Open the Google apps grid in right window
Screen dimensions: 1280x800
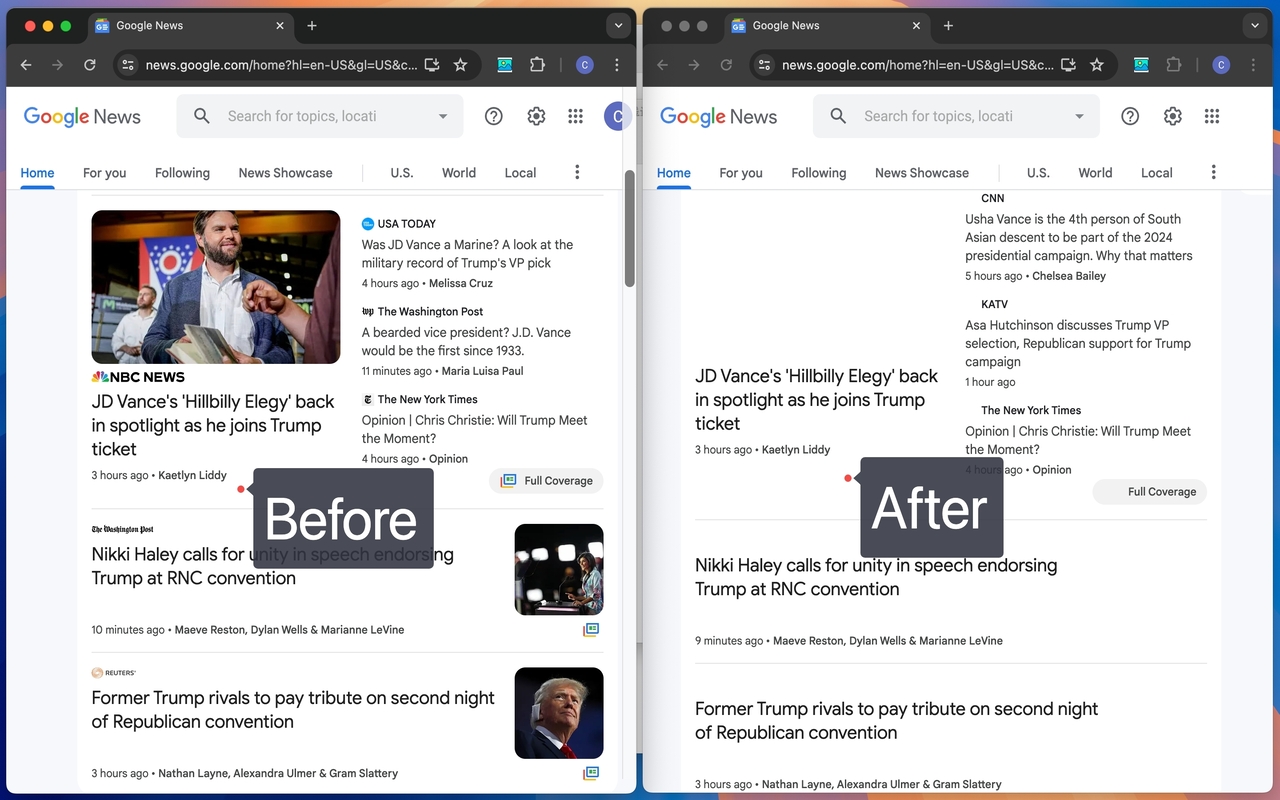1212,116
